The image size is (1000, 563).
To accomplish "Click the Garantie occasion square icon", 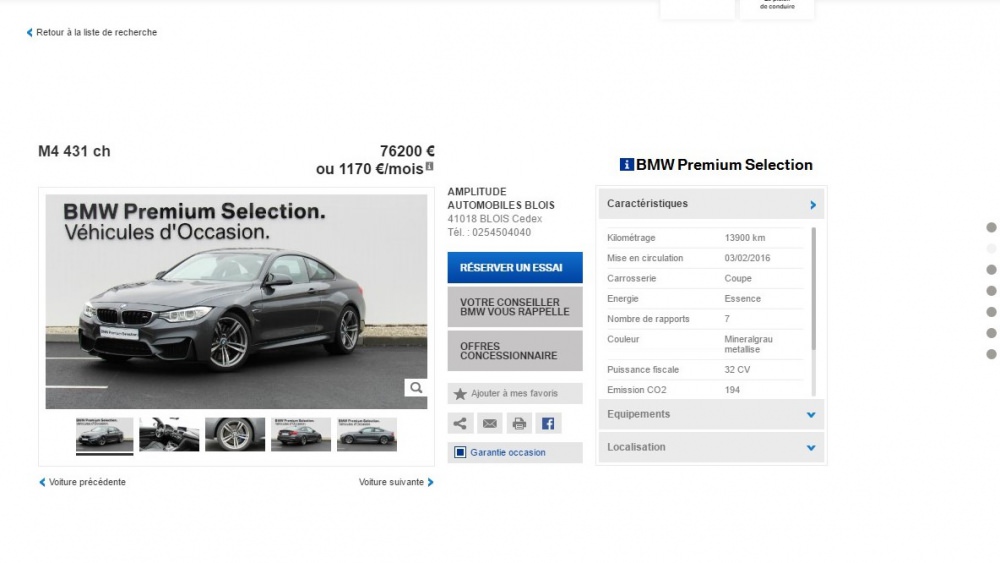I will 460,452.
